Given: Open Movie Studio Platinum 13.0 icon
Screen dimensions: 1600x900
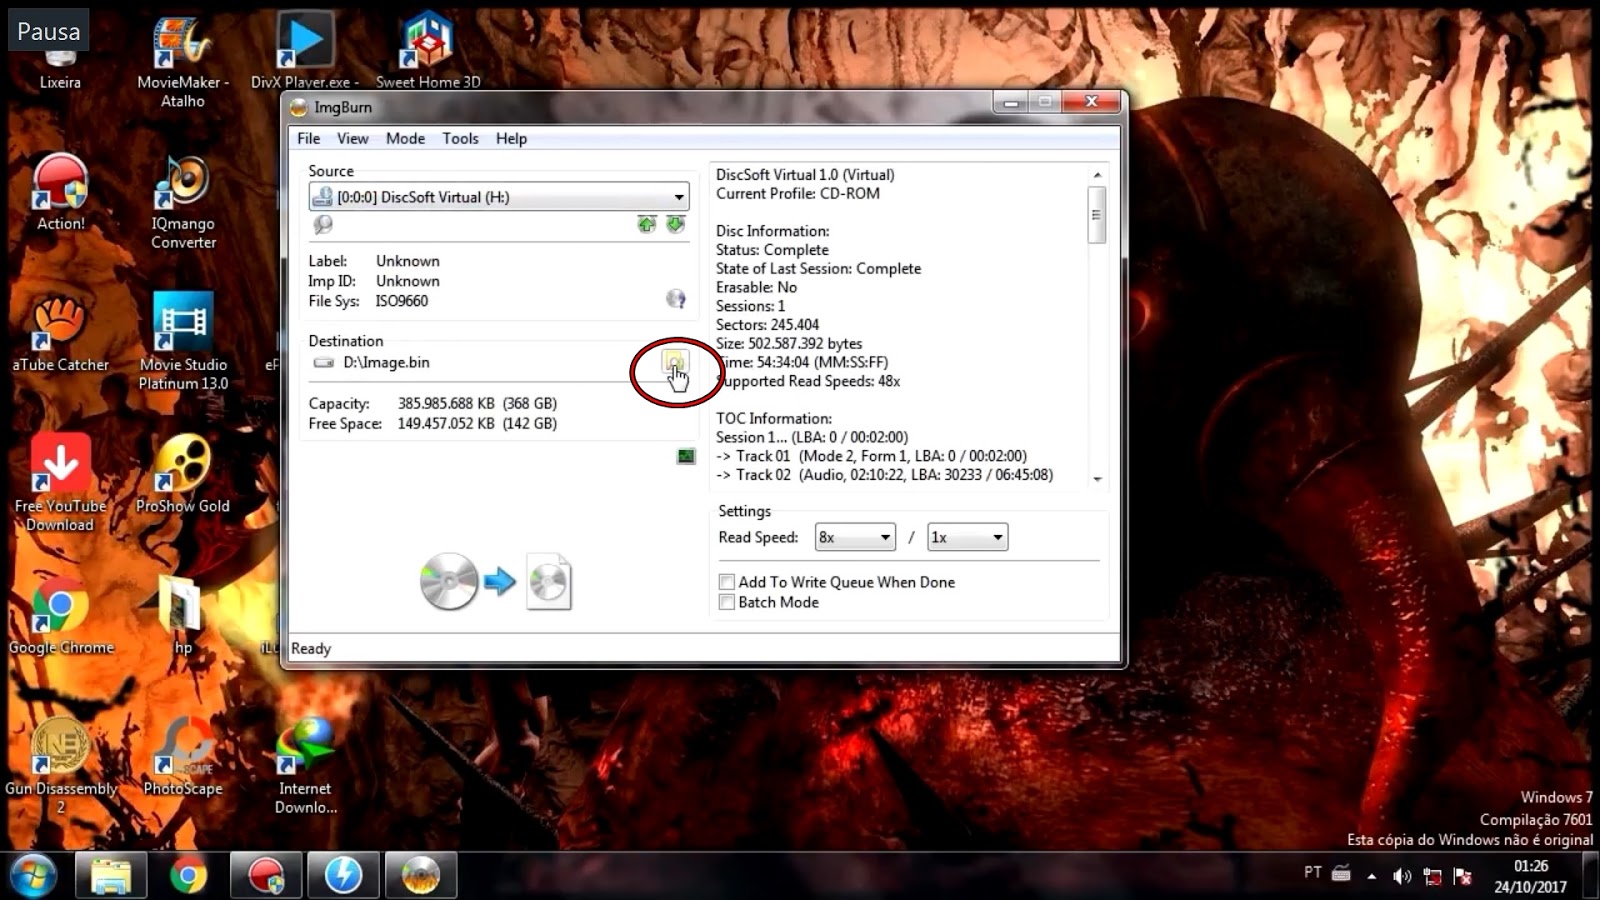Looking at the screenshot, I should tap(183, 342).
